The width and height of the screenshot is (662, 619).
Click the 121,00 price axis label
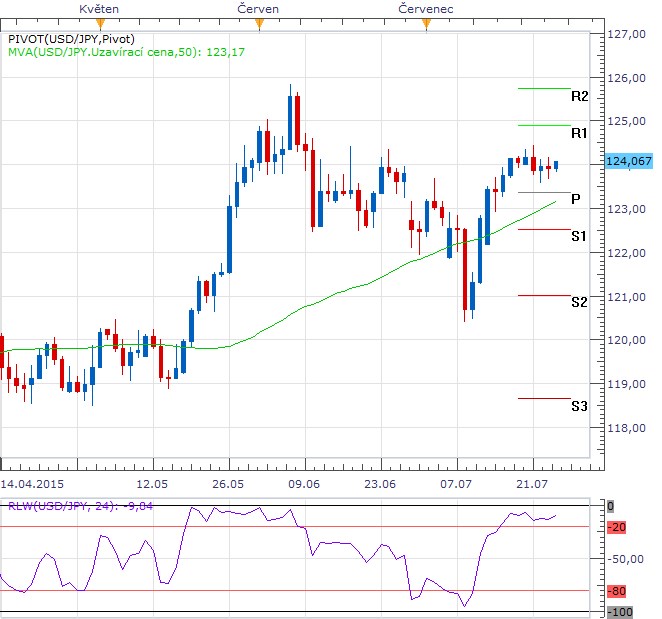[x=627, y=297]
